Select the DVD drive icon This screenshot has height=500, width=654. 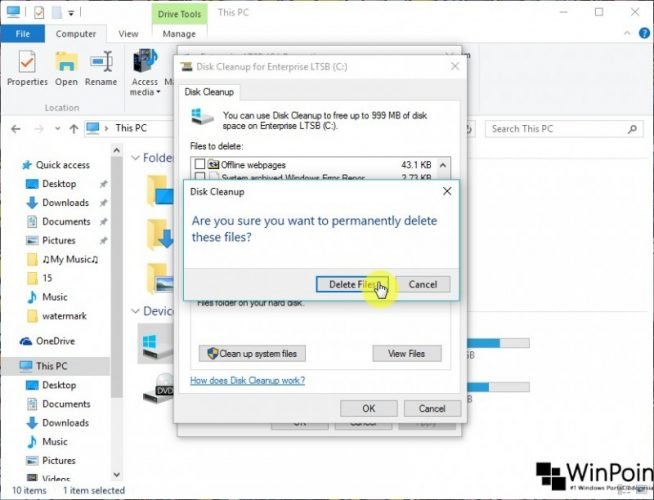158,388
